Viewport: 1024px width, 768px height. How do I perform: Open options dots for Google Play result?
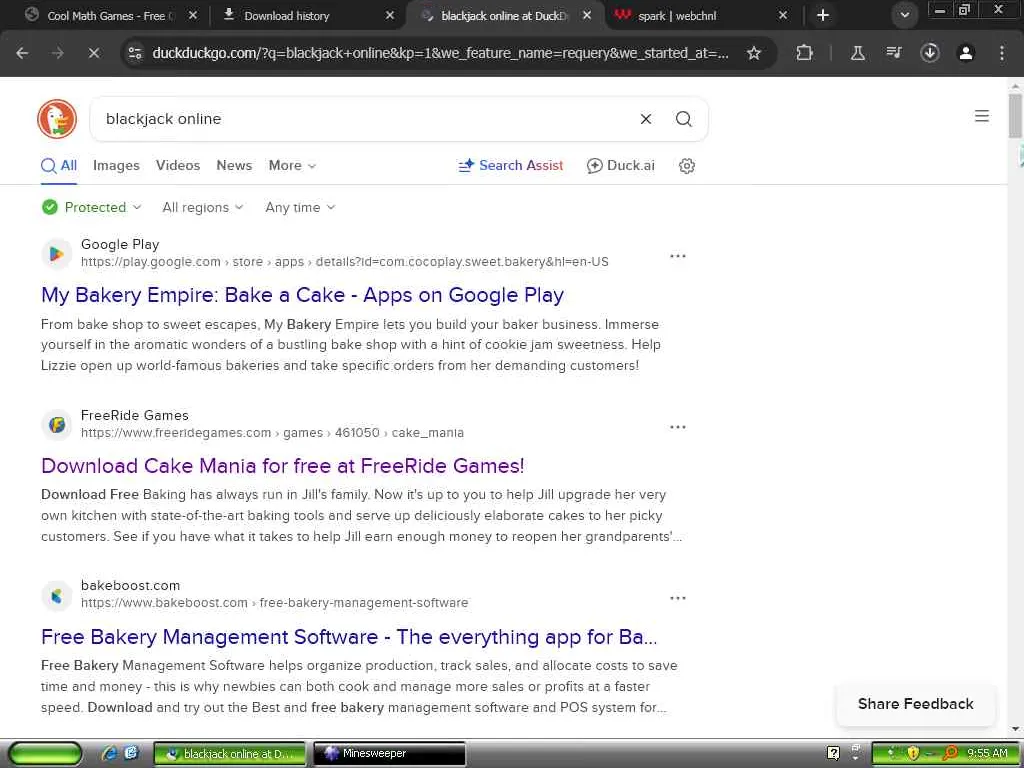point(678,256)
